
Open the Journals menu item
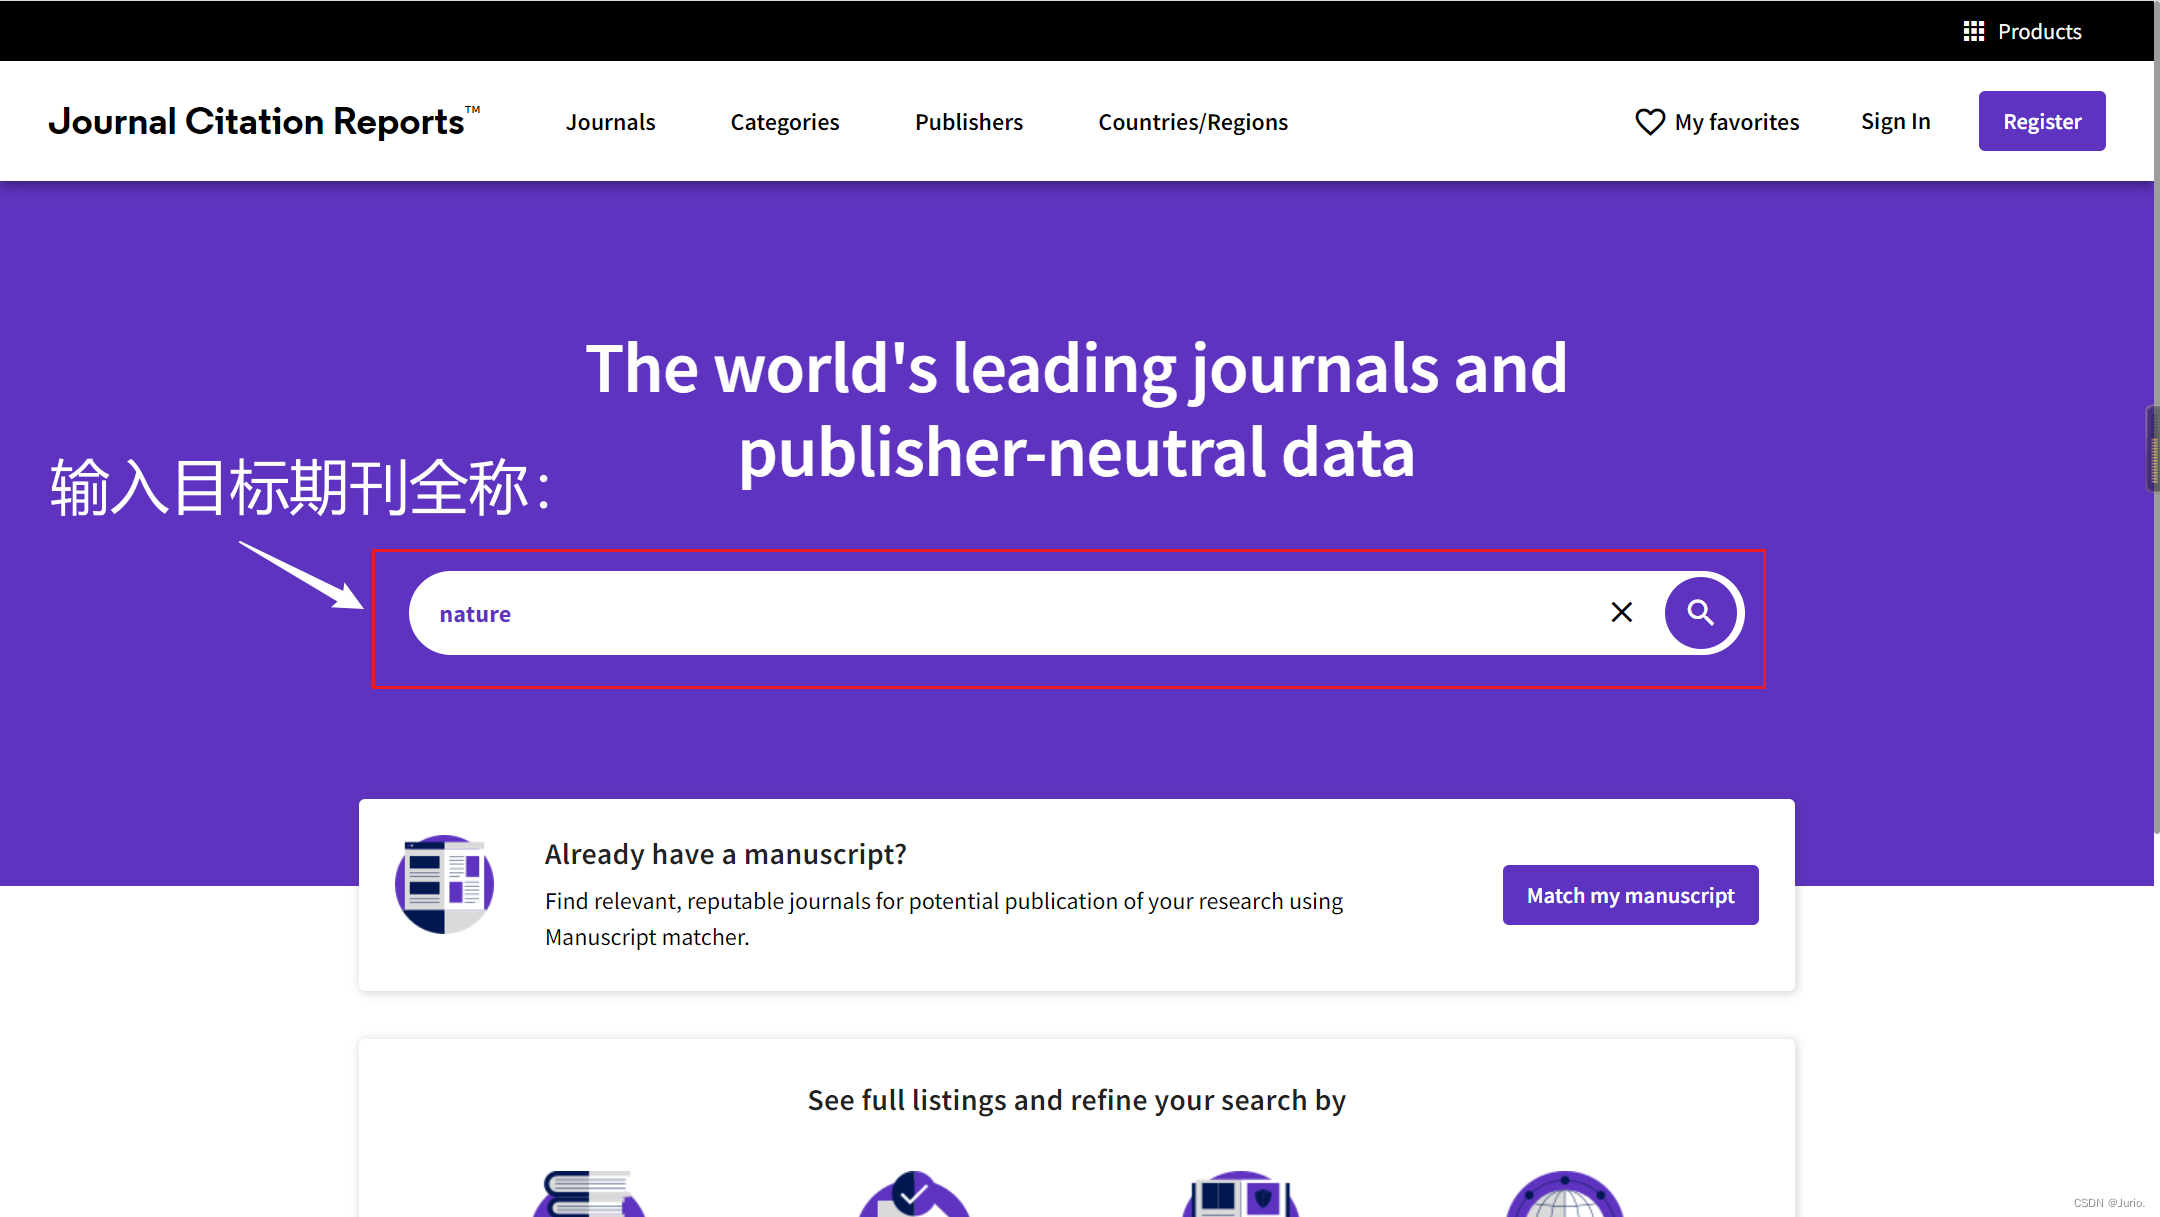[610, 122]
